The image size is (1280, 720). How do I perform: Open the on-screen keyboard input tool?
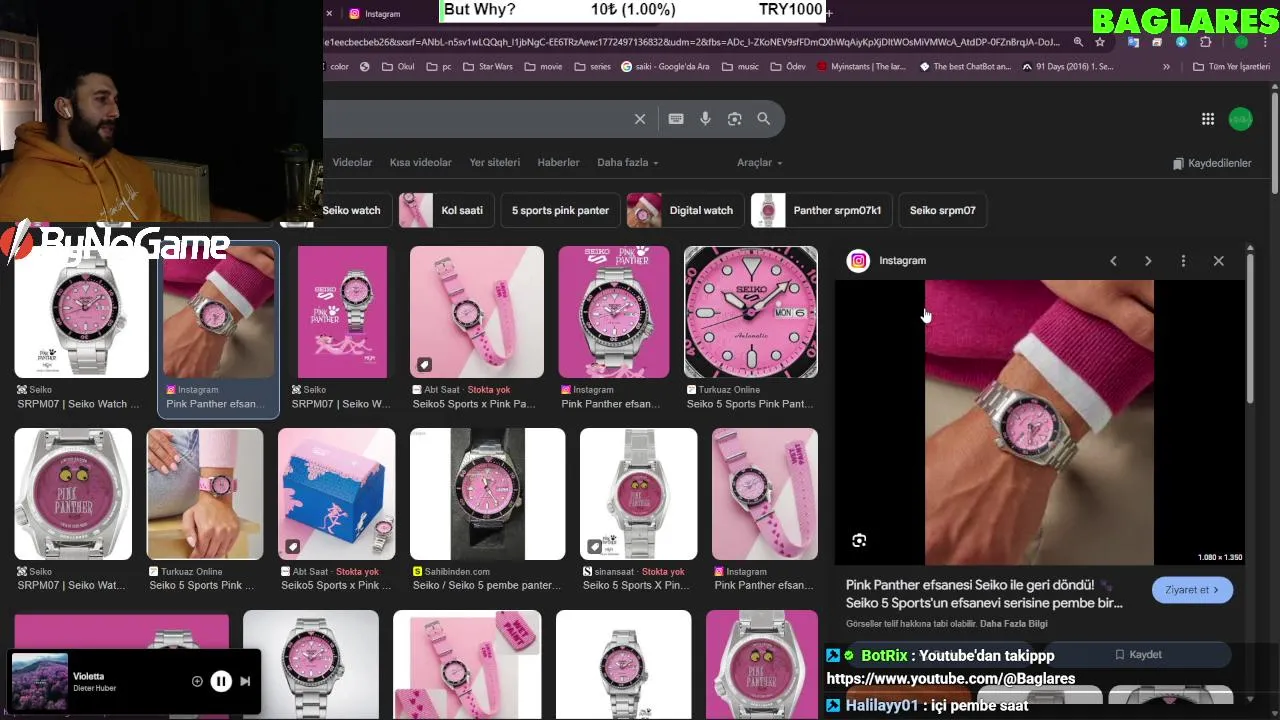click(676, 119)
